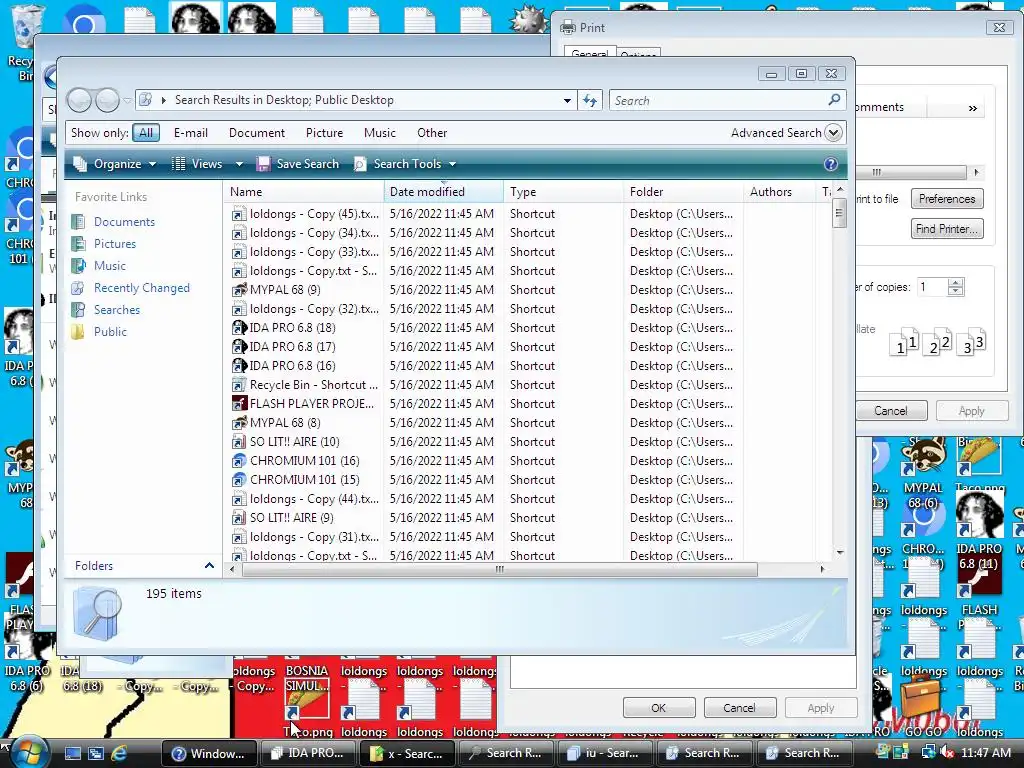
Task: Open the Search Tools dropdown
Action: click(405, 164)
